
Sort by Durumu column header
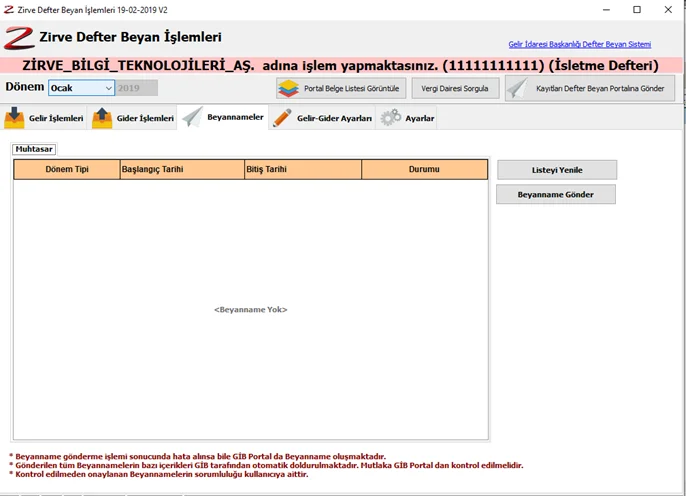[x=424, y=169]
